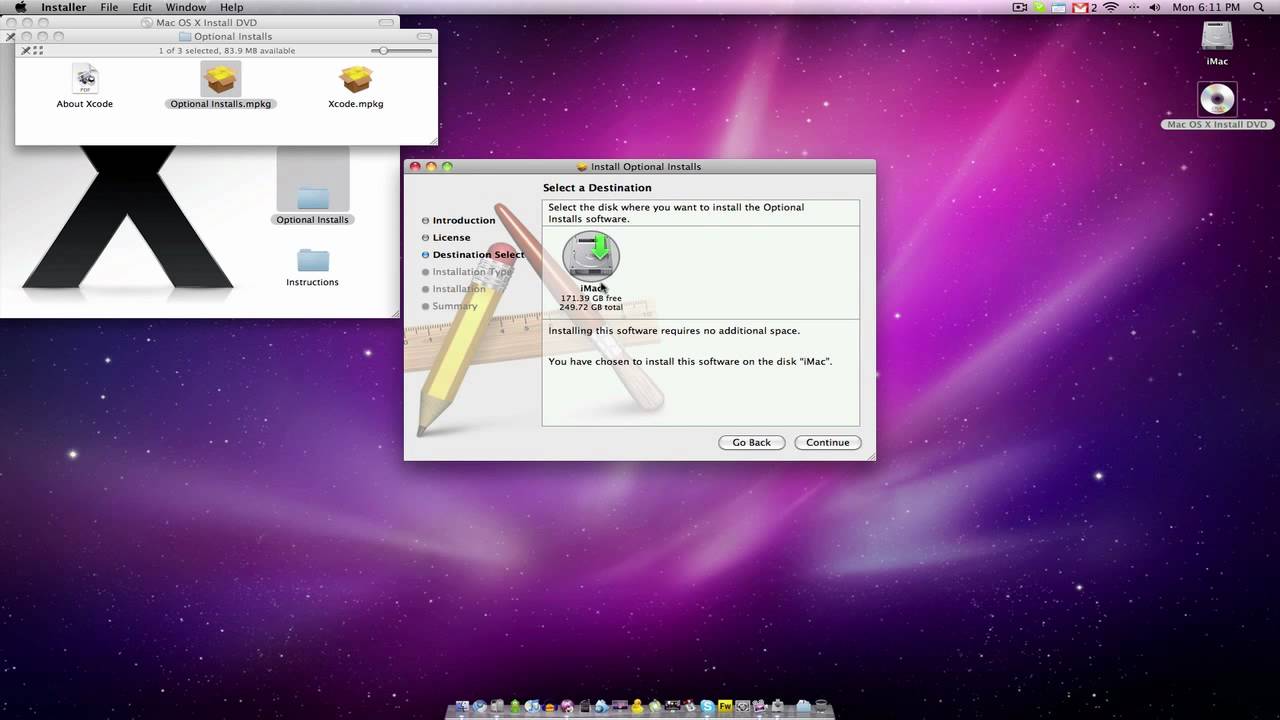1280x720 pixels.
Task: Select the Optional Installs folder in DVD window
Action: point(312,196)
